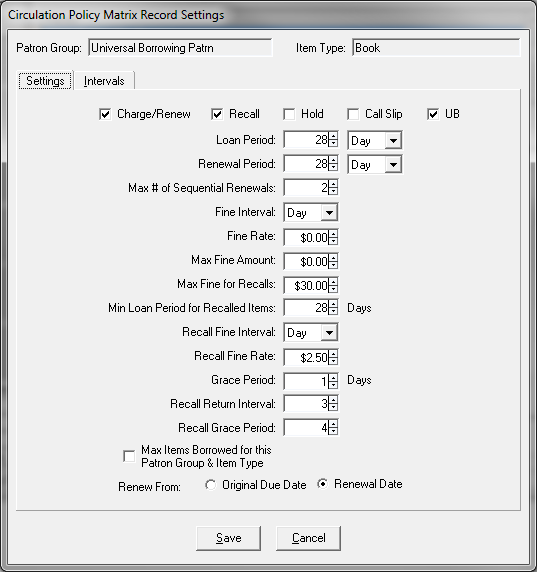This screenshot has height=572, width=537.
Task: Decrease the Grace Period days value
Action: pos(333,385)
